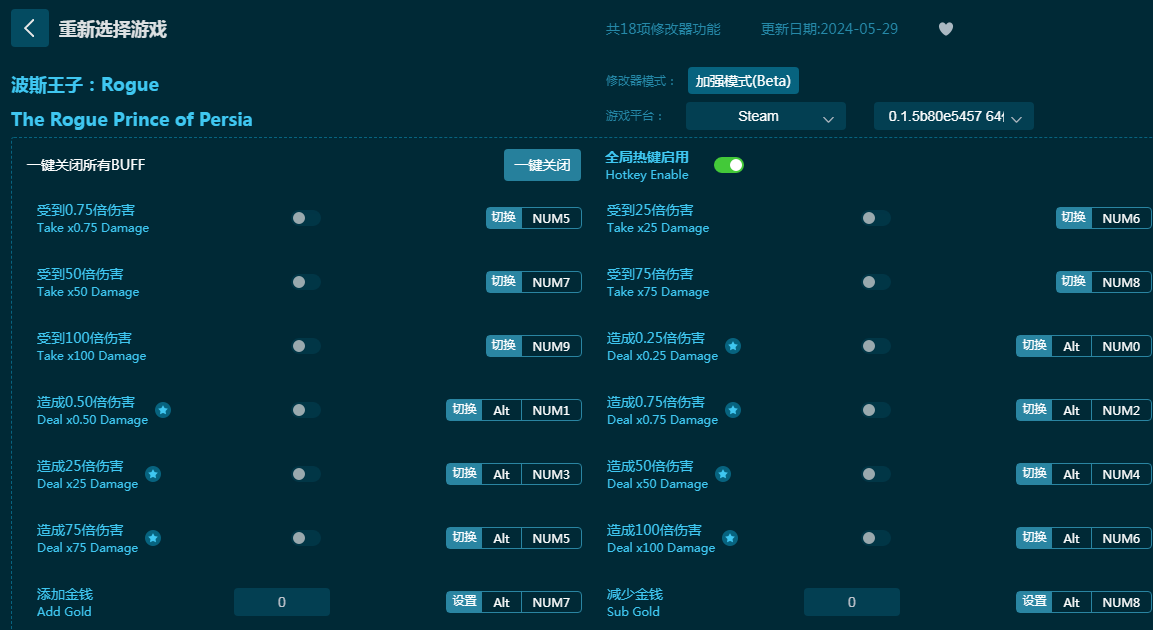The height and width of the screenshot is (630, 1153).
Task: Click 切换 for Take x75 Damage
Action: point(1074,282)
